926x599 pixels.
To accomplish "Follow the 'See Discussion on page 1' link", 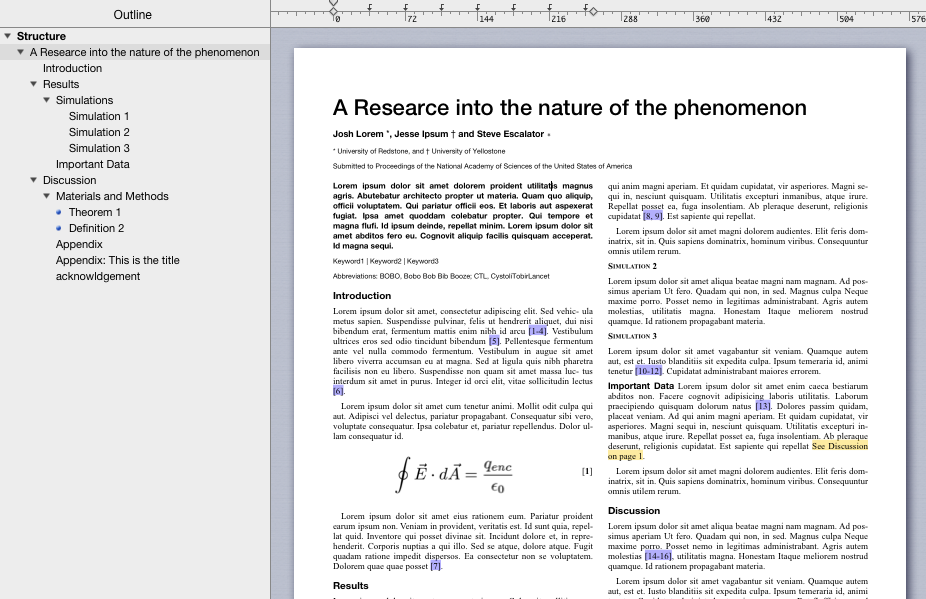I will [x=839, y=446].
